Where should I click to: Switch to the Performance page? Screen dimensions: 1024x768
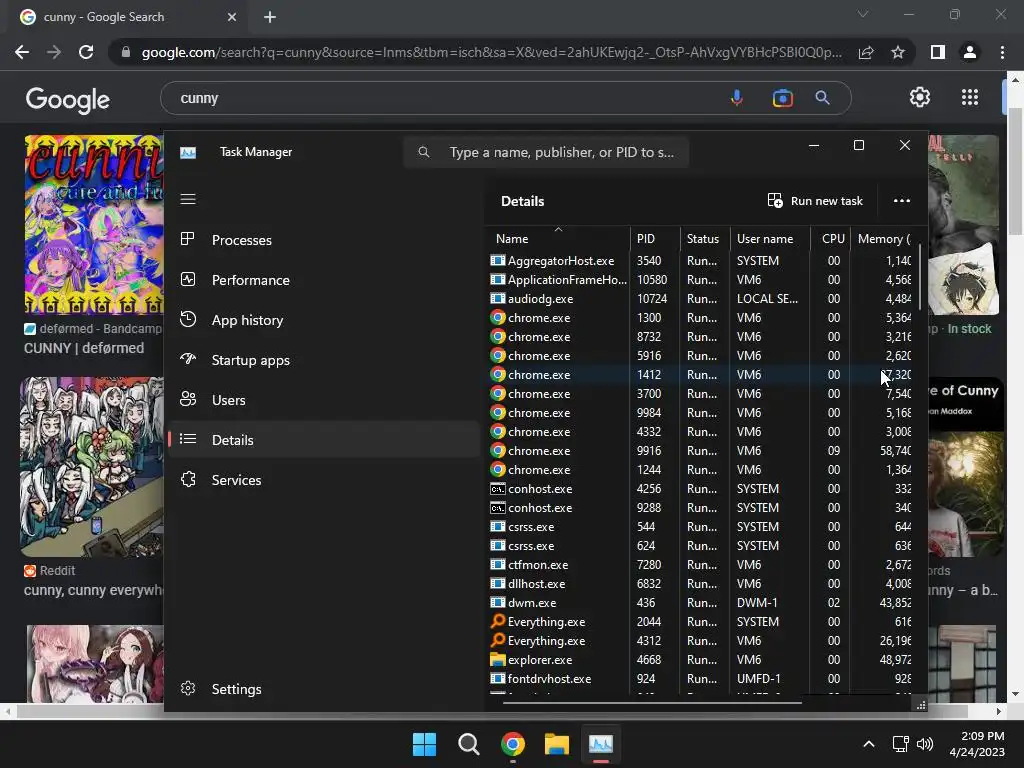pyautogui.click(x=325, y=280)
